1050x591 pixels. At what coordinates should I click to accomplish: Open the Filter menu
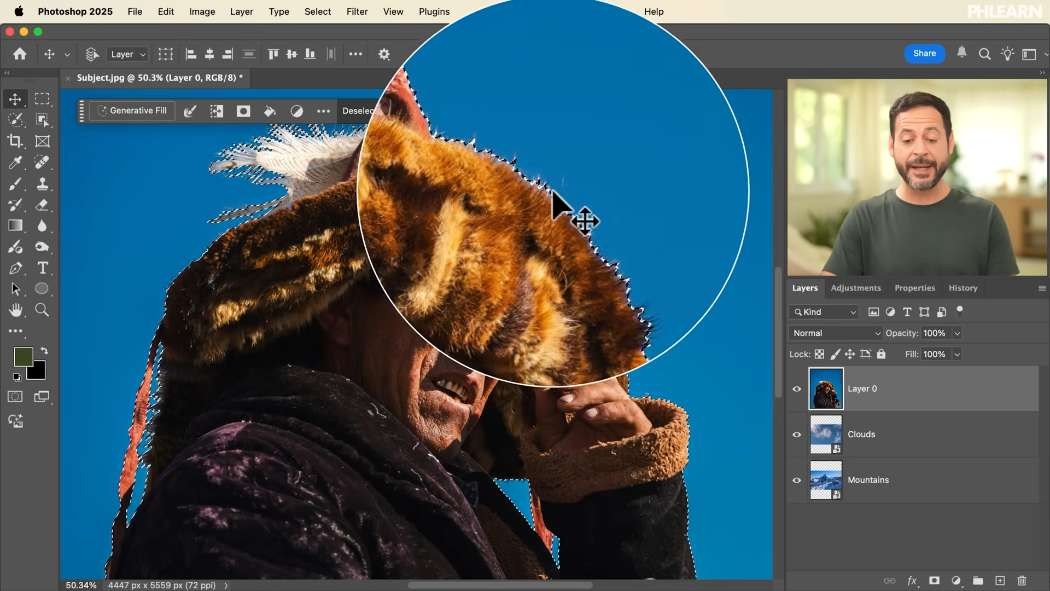[357, 11]
